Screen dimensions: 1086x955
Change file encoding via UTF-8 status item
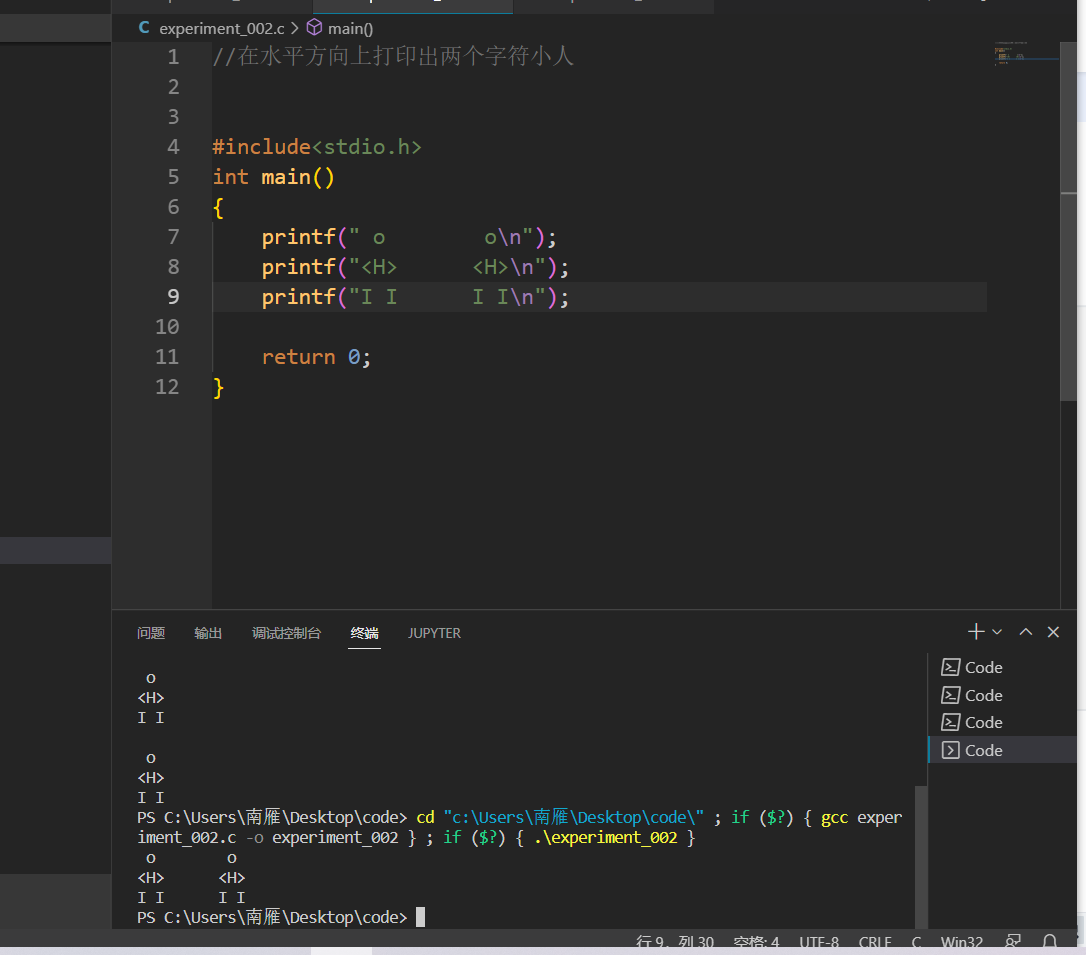click(x=819, y=942)
